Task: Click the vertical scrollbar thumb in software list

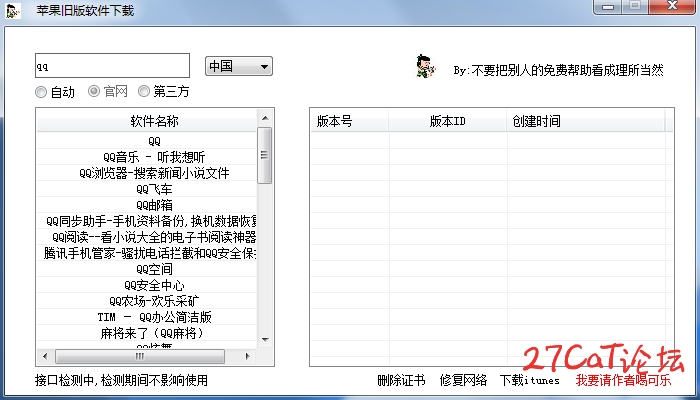Action: click(265, 155)
